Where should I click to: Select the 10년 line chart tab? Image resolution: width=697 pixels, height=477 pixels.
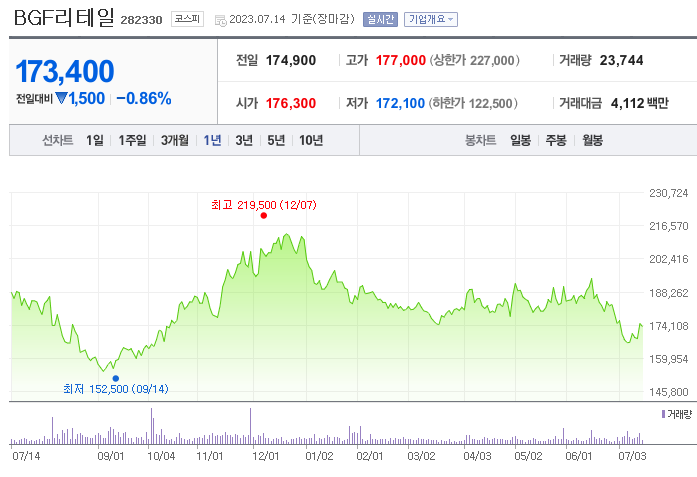click(x=311, y=140)
